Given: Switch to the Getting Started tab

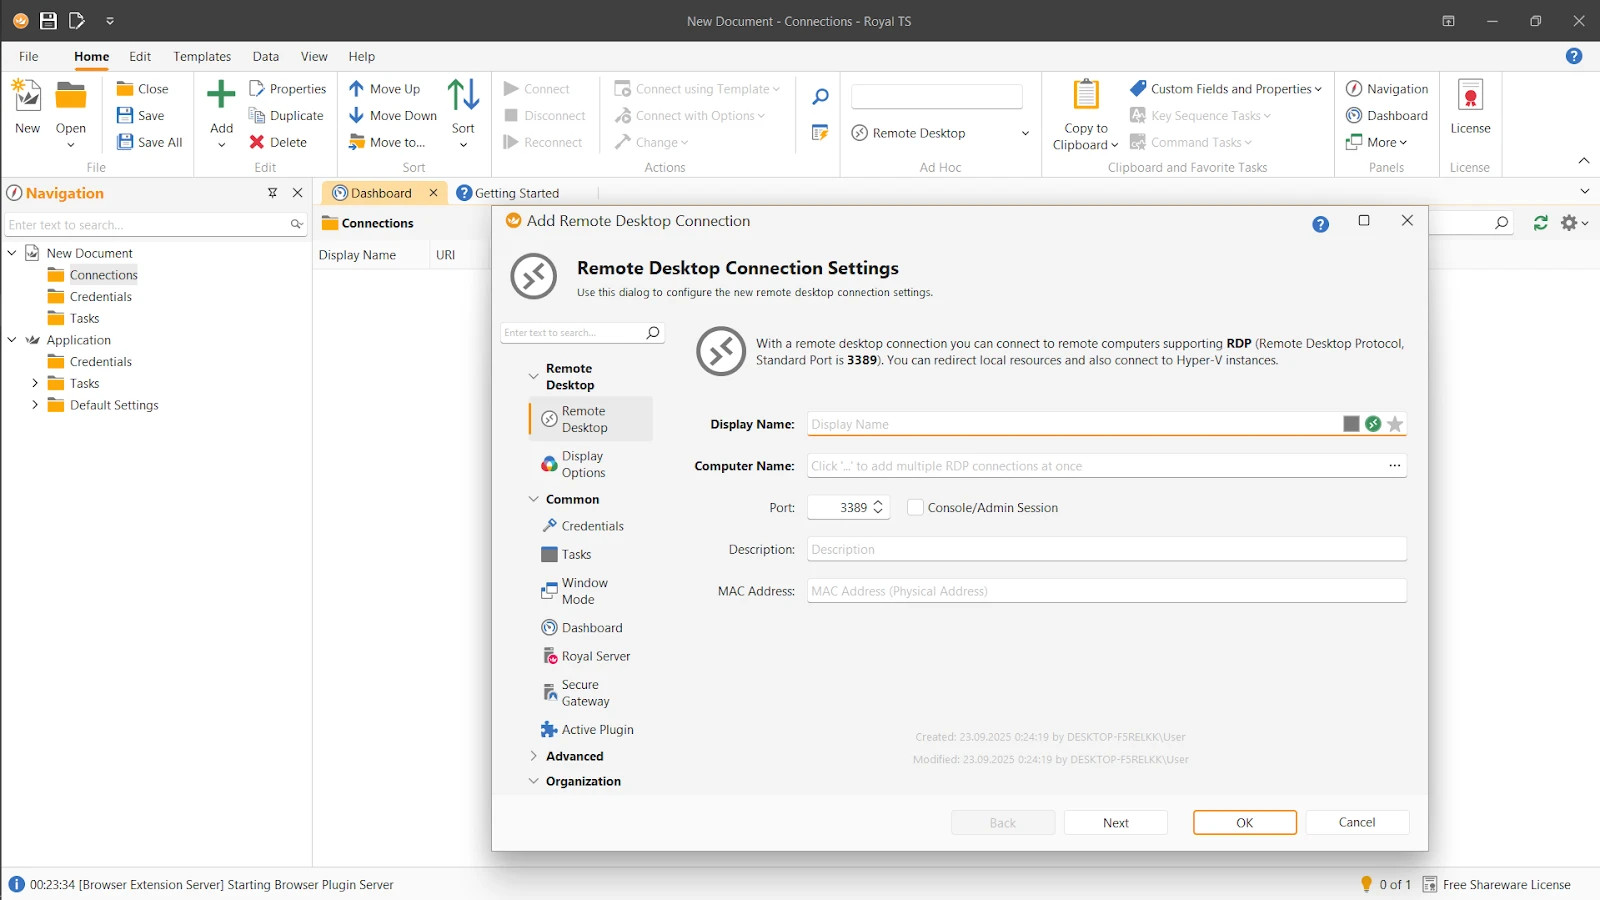Looking at the screenshot, I should click(516, 193).
